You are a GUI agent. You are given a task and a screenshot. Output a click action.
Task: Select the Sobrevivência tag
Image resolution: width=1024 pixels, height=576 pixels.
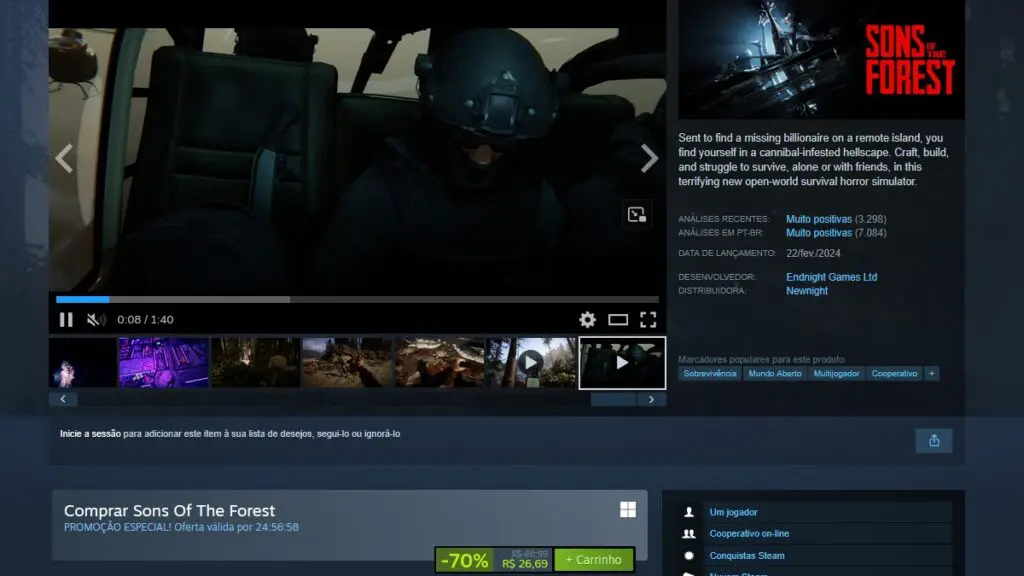click(x=709, y=373)
